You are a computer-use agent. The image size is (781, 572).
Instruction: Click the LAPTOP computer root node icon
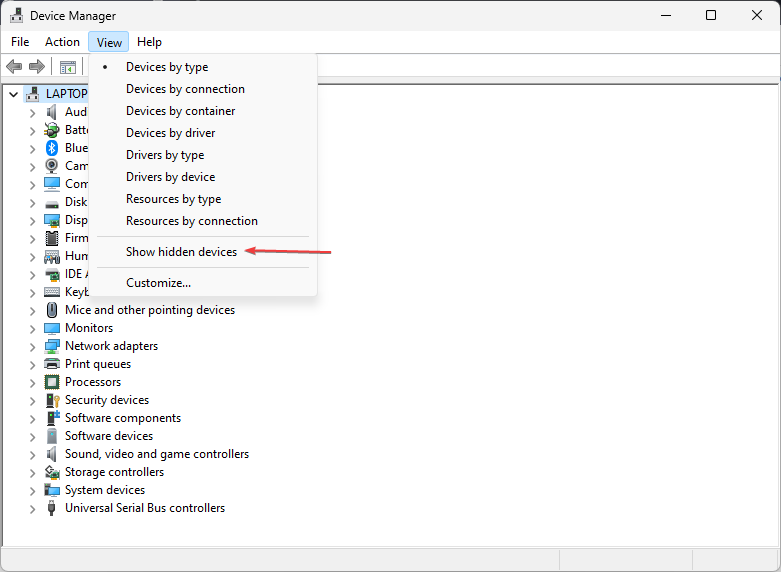coord(32,94)
